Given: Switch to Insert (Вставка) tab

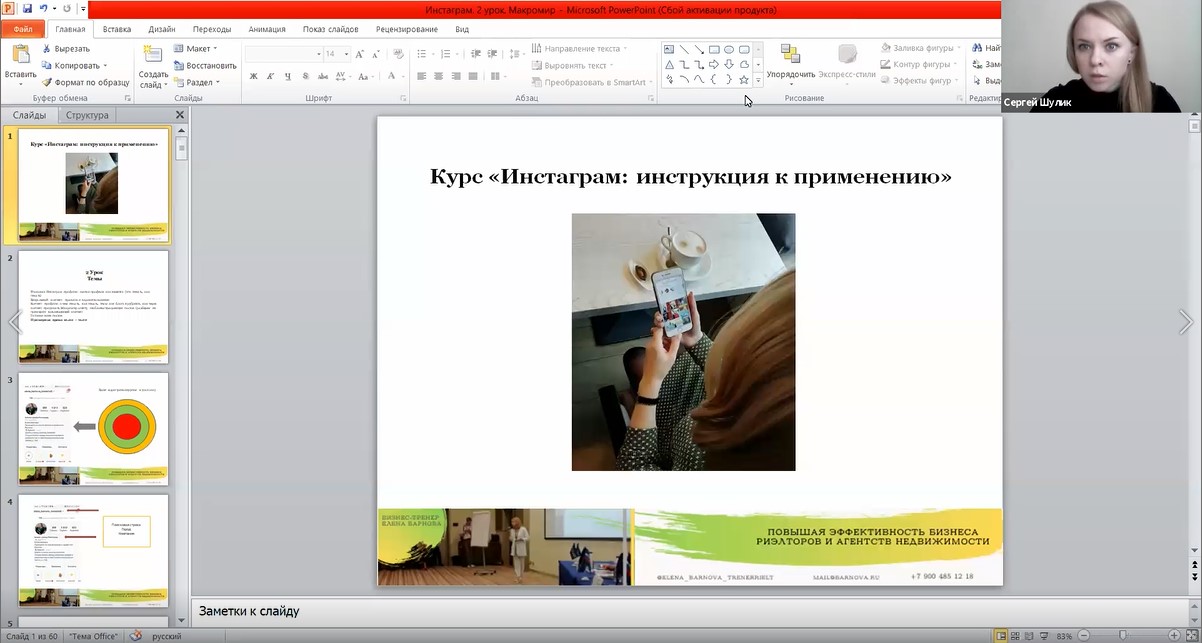Looking at the screenshot, I should [117, 29].
